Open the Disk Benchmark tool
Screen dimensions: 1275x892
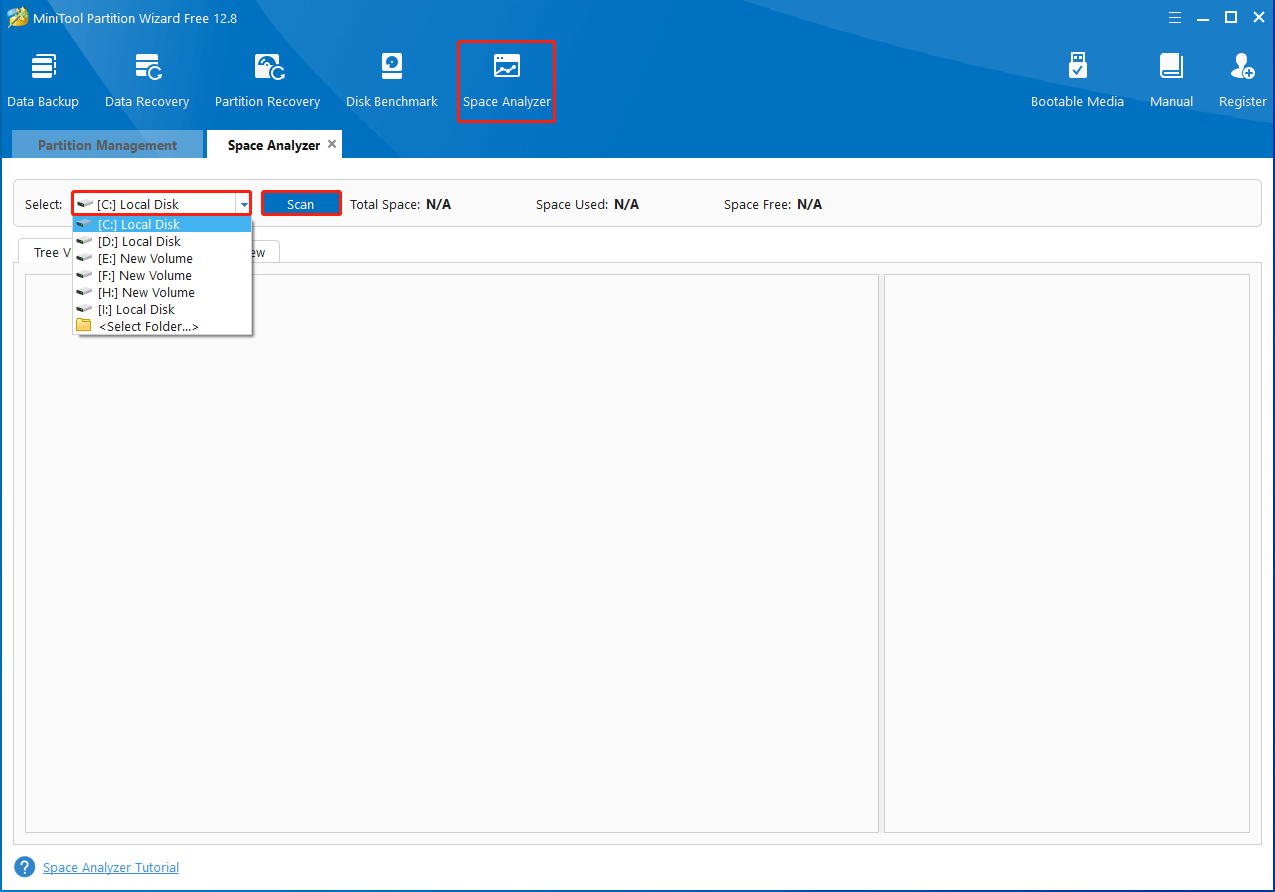(391, 75)
